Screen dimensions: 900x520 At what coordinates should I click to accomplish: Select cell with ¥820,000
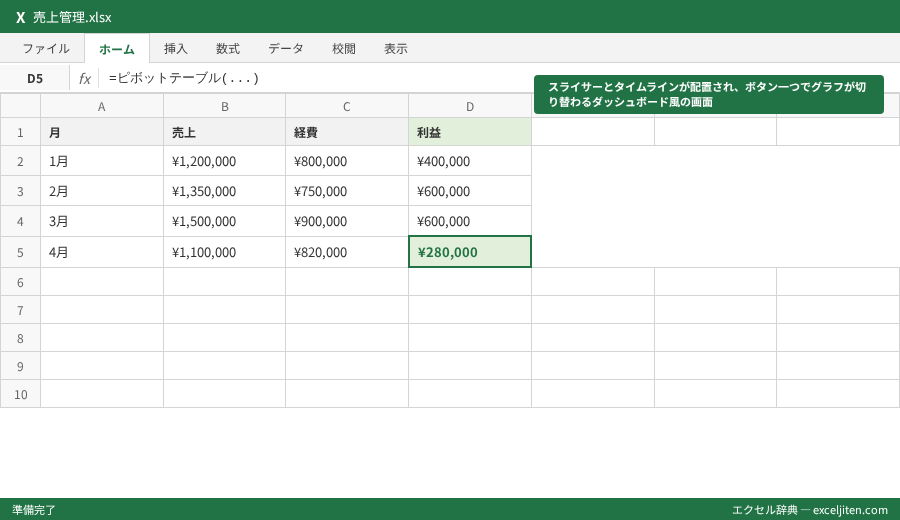[347, 252]
